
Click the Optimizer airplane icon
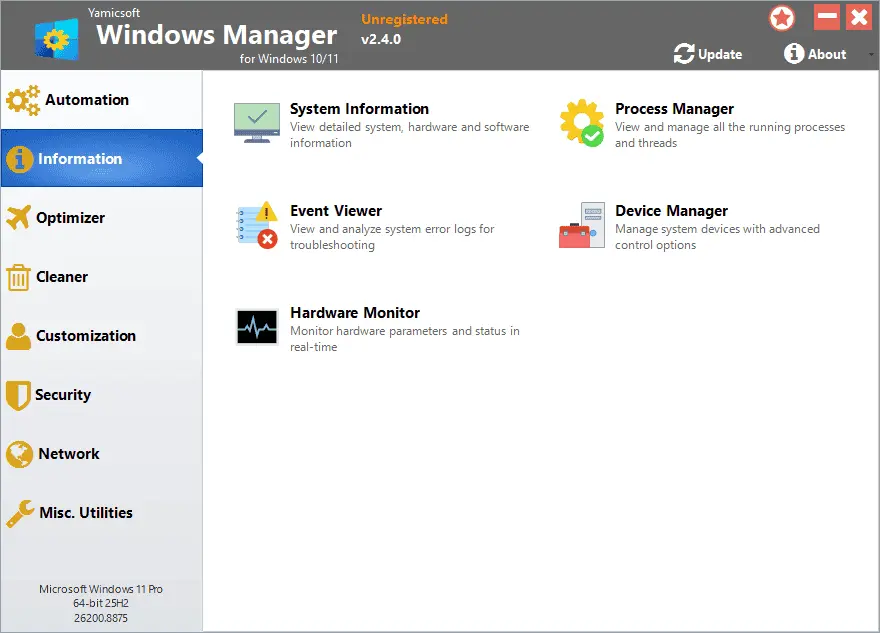point(19,217)
